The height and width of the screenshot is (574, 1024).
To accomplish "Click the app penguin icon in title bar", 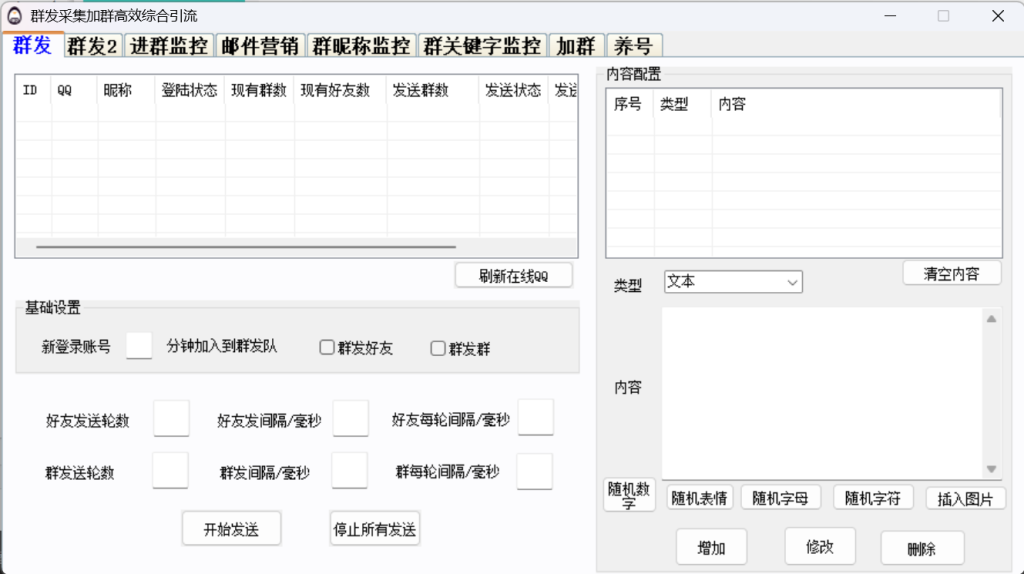I will [x=14, y=16].
